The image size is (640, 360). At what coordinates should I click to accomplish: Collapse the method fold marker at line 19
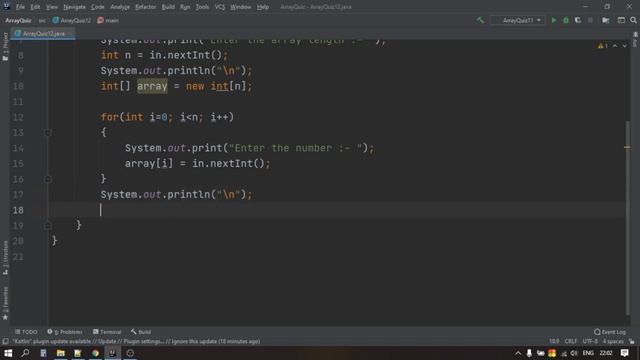point(47,225)
